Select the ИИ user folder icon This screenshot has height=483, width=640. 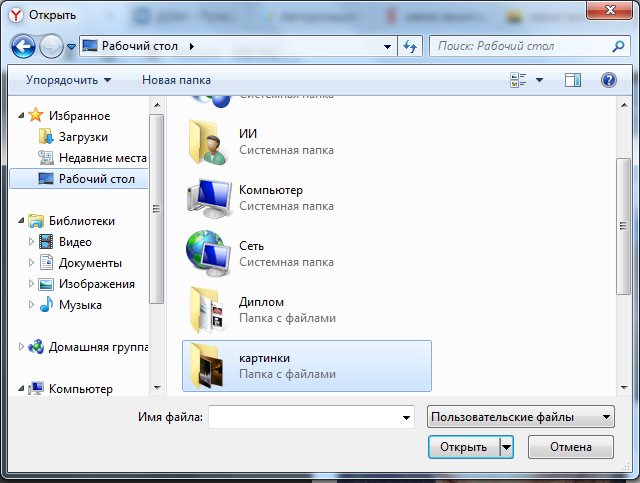click(x=208, y=142)
